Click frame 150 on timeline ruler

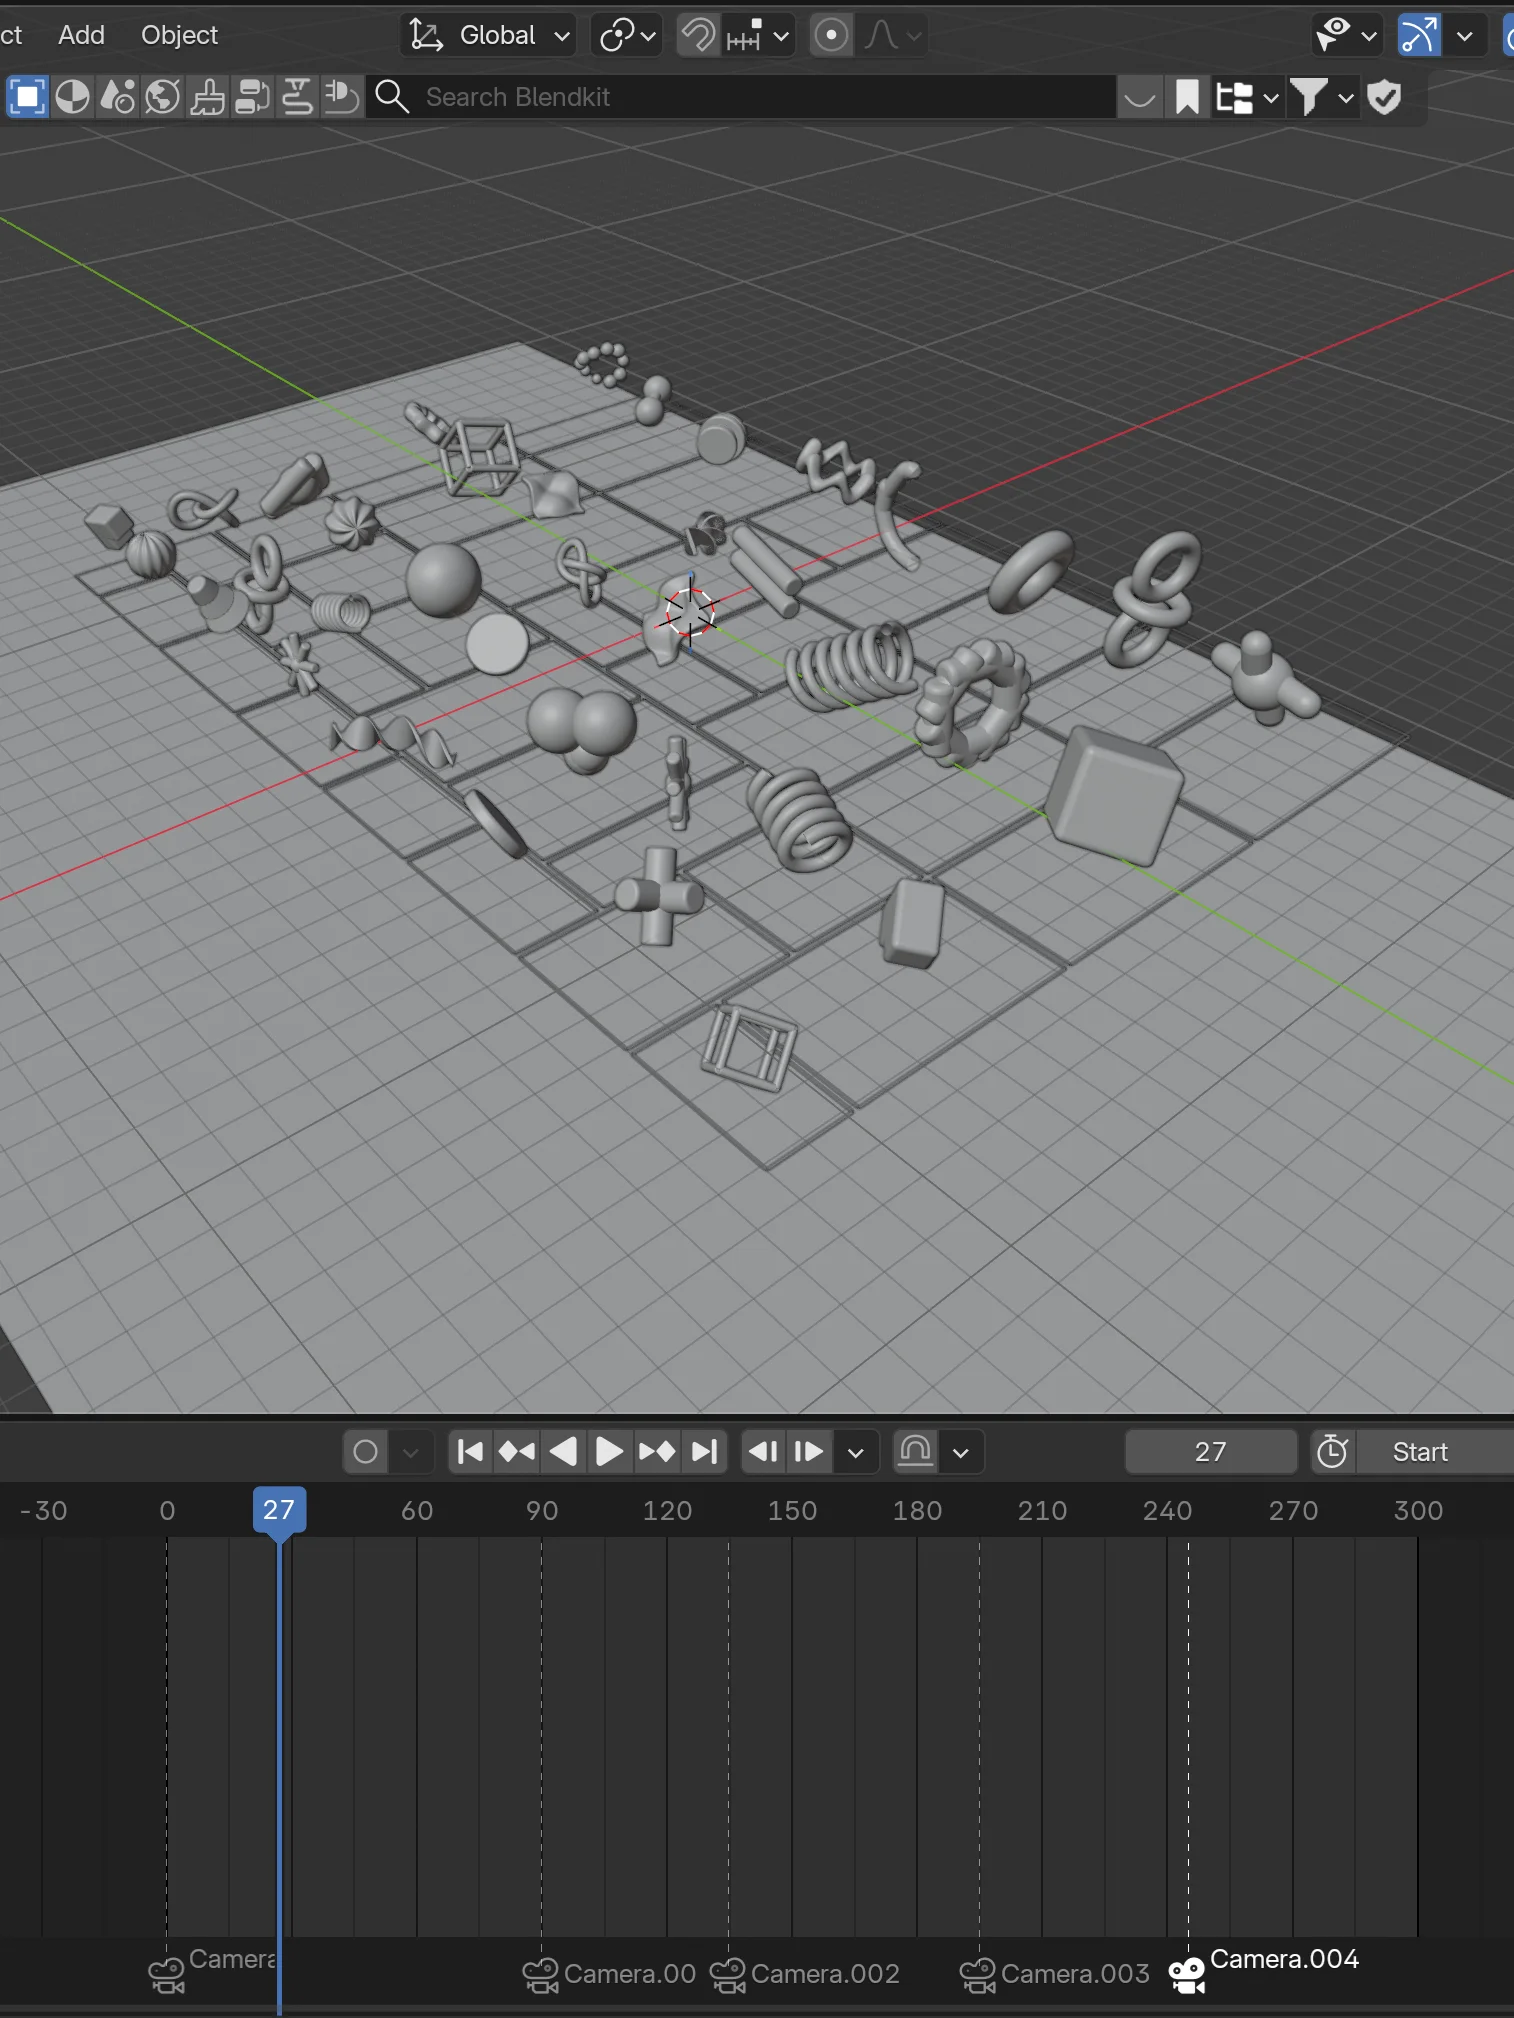click(792, 1510)
